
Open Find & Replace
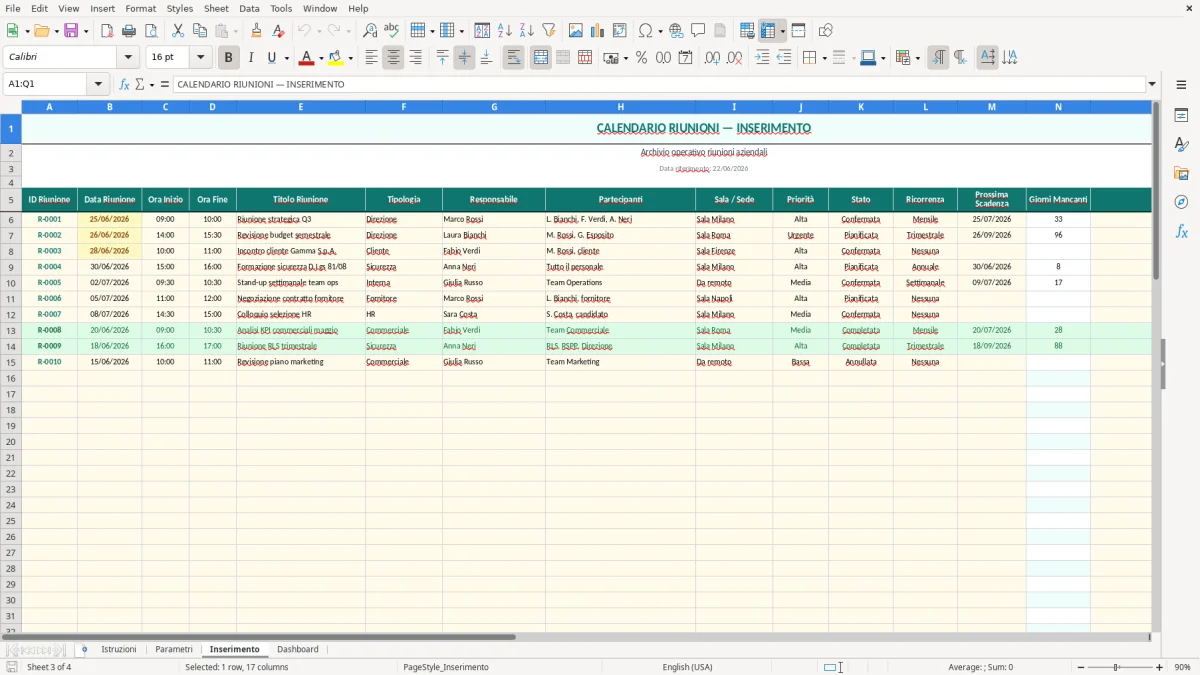click(370, 31)
